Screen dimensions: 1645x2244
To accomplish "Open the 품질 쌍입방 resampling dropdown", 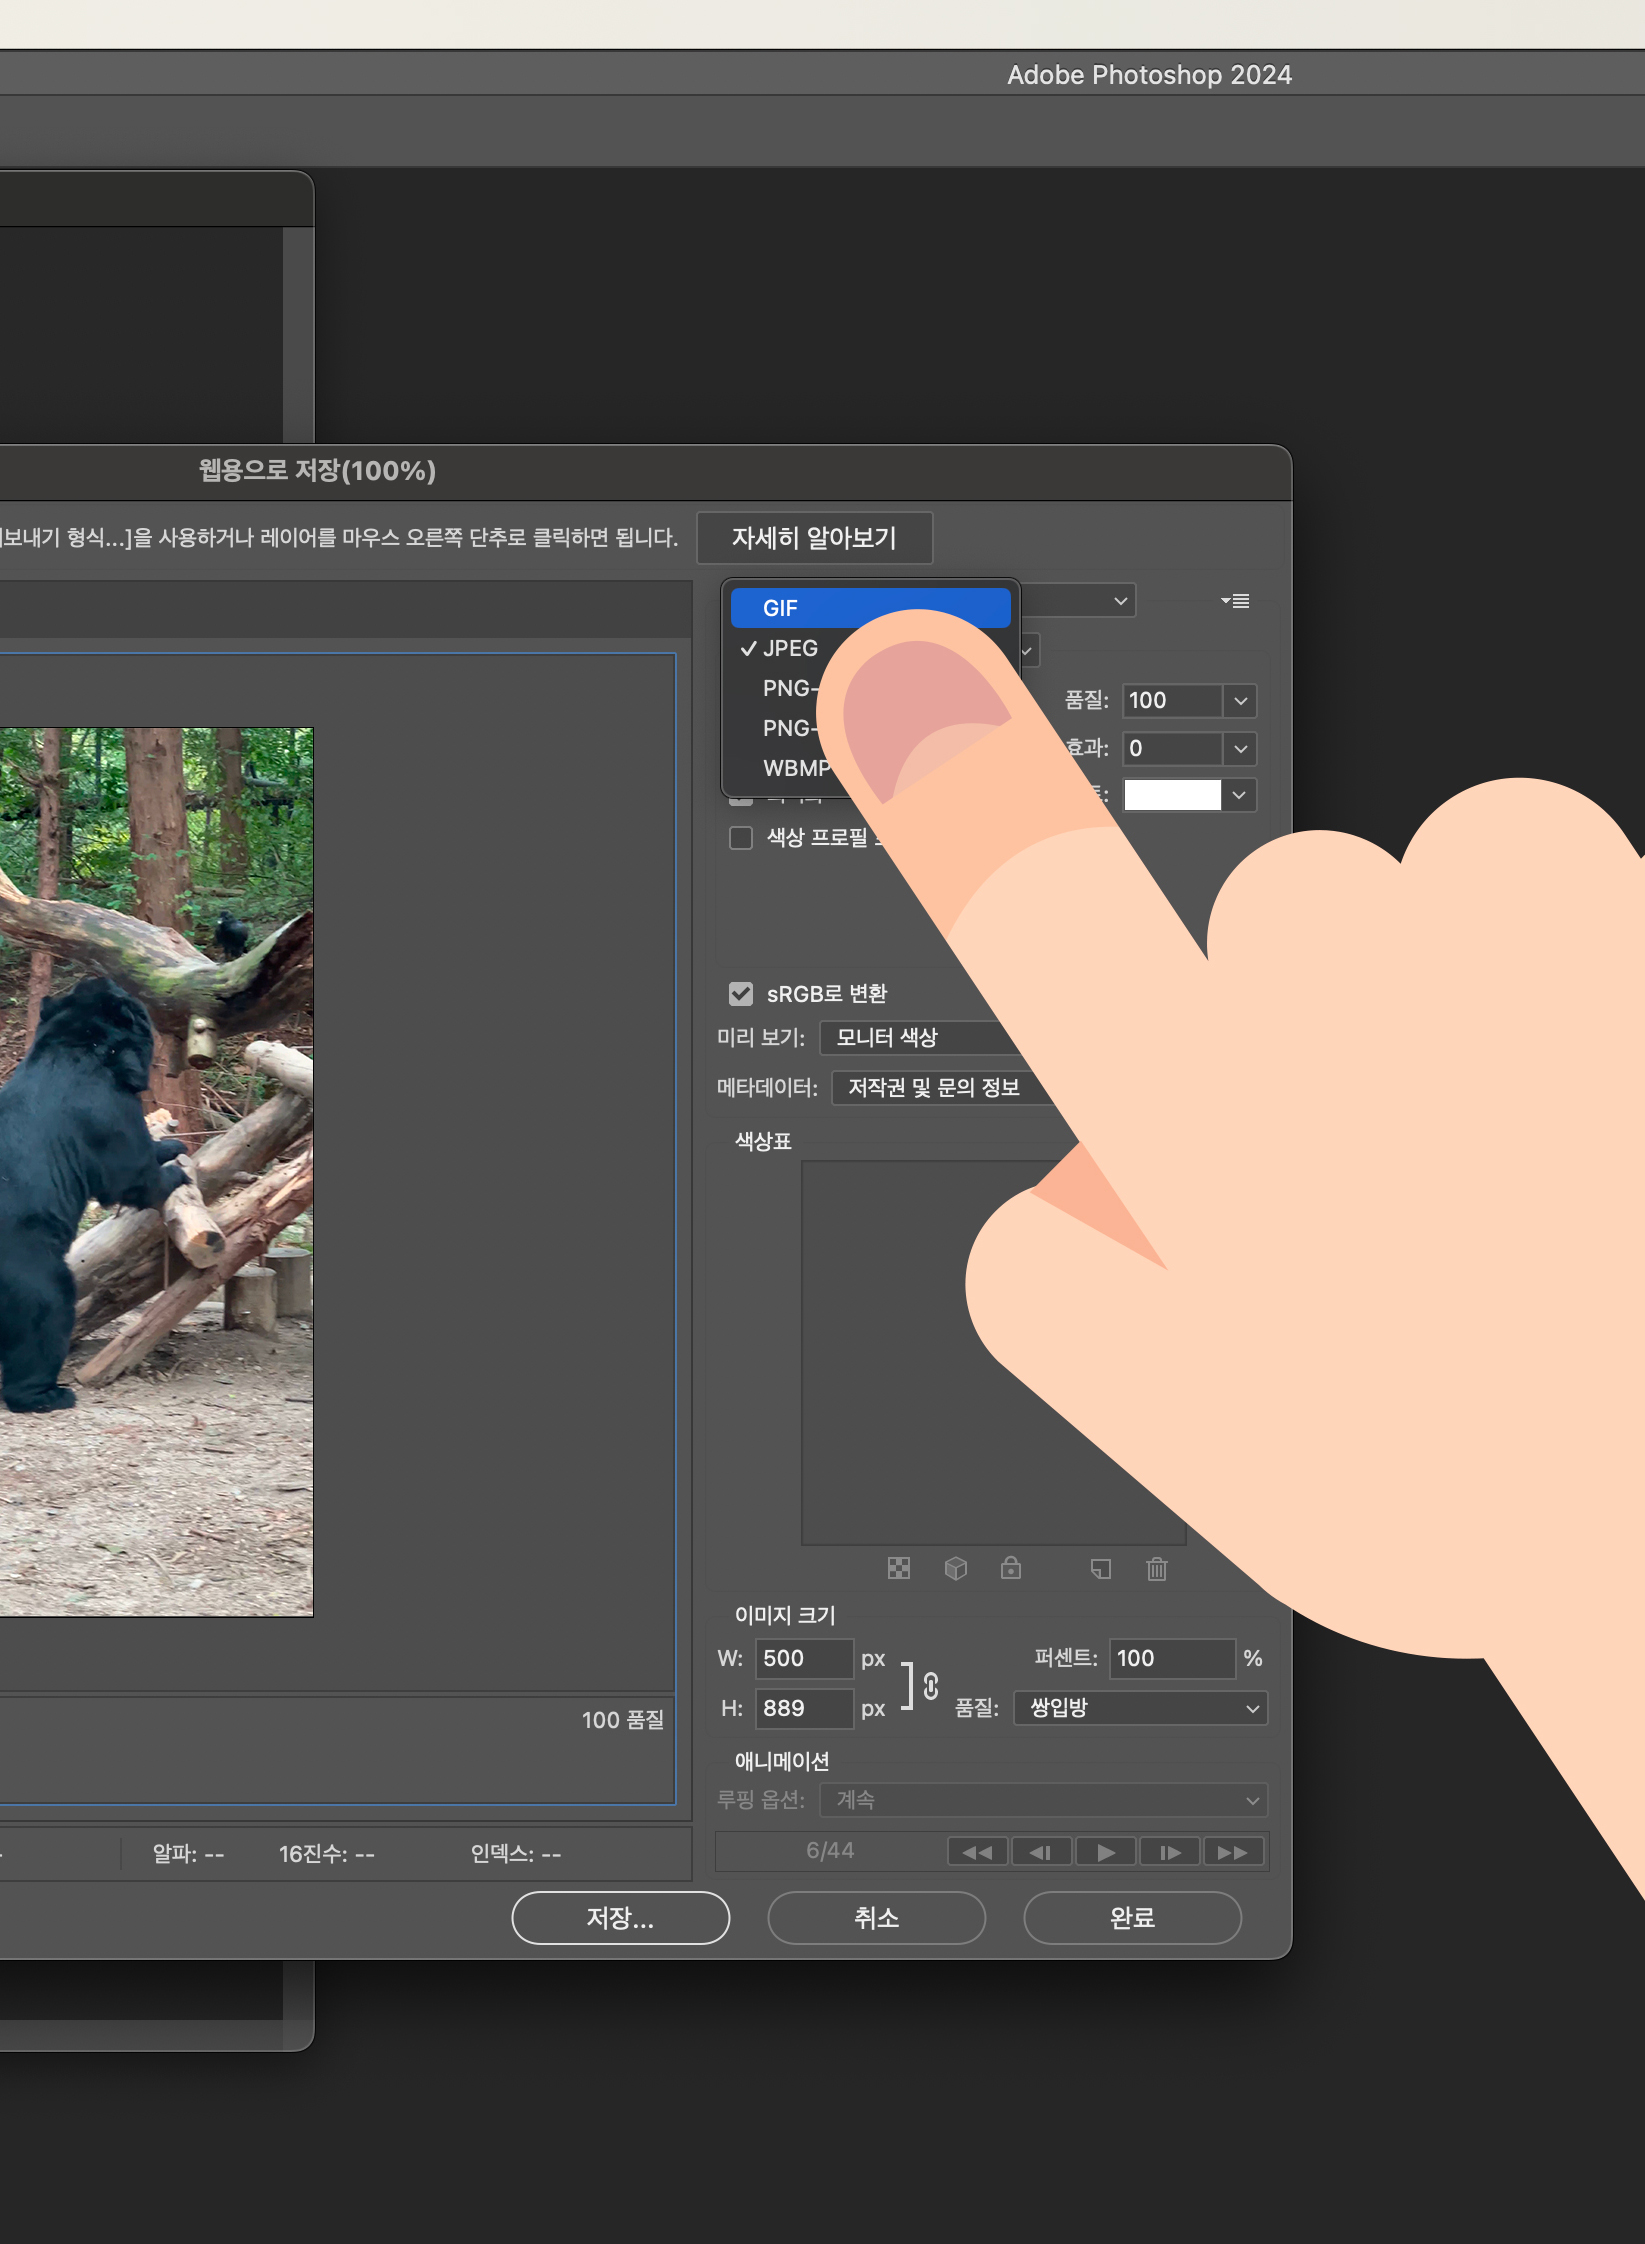I will [x=1140, y=1708].
